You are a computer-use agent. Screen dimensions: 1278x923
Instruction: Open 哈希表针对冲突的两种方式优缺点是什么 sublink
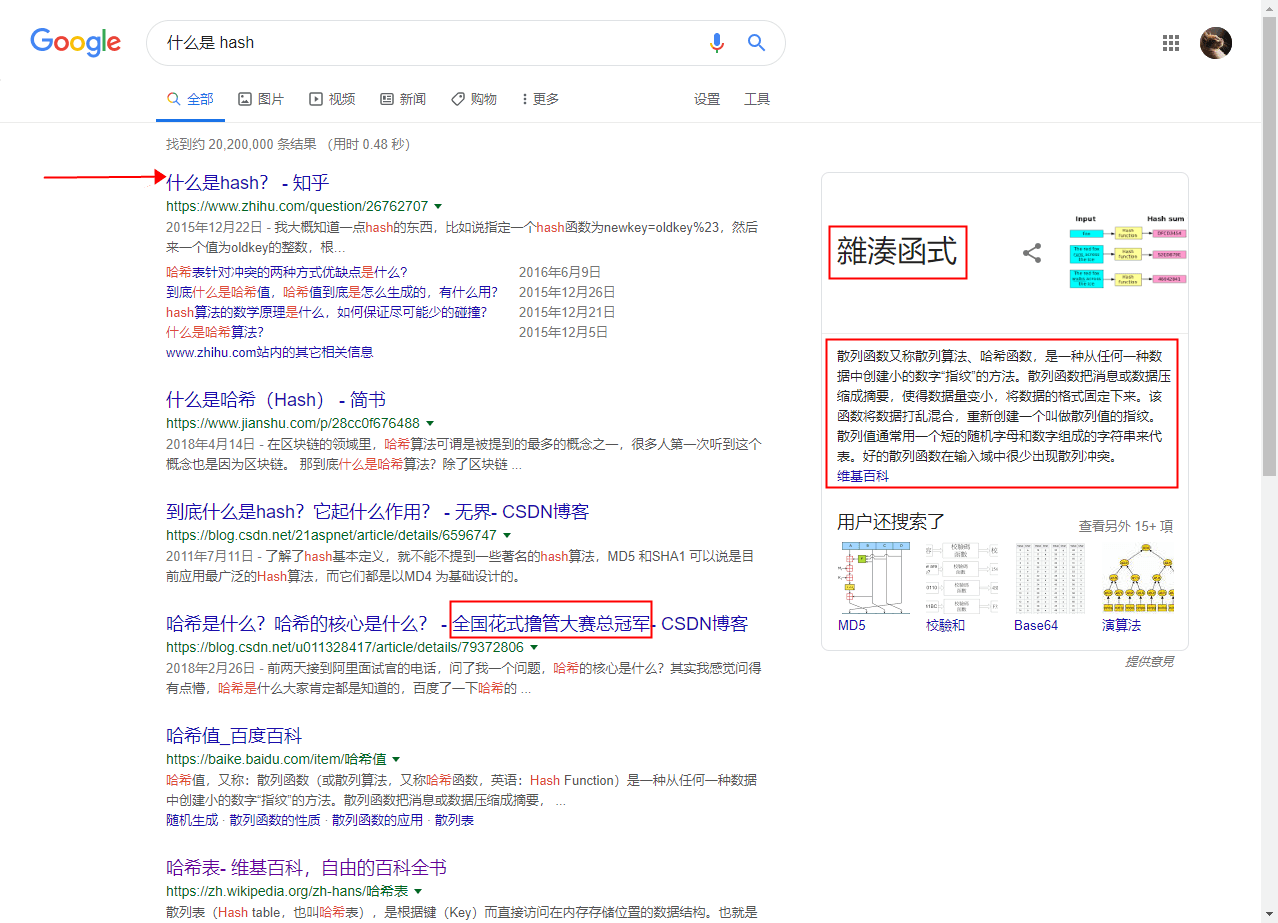click(x=287, y=272)
